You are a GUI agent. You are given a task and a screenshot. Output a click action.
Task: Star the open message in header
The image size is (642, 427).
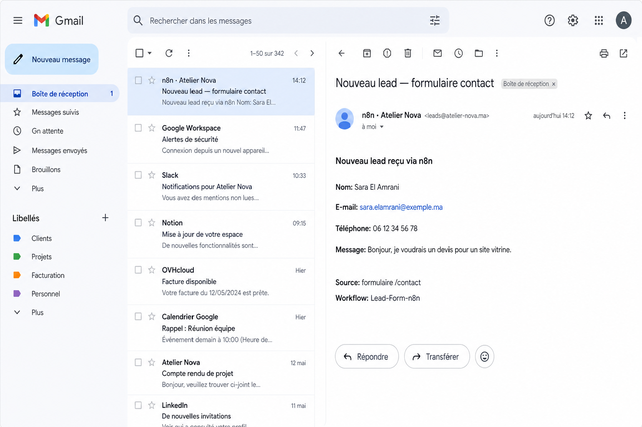[588, 116]
